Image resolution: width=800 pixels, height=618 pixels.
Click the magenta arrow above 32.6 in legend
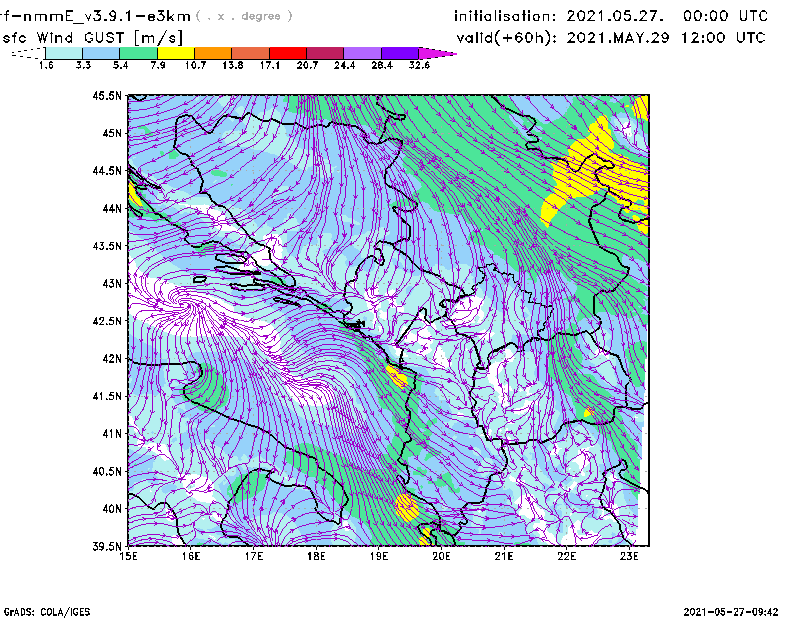tap(437, 53)
